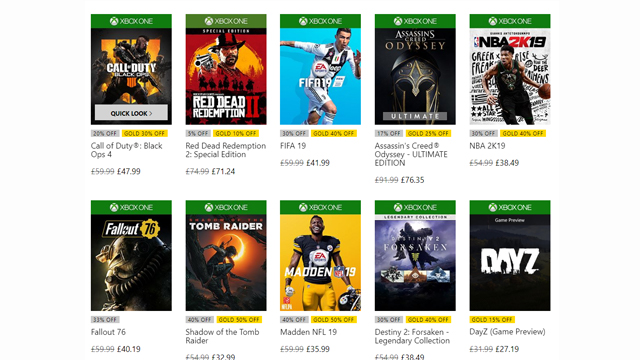Select the FIFA 19 cover image
Screen dimensions: 640x360
(320, 76)
